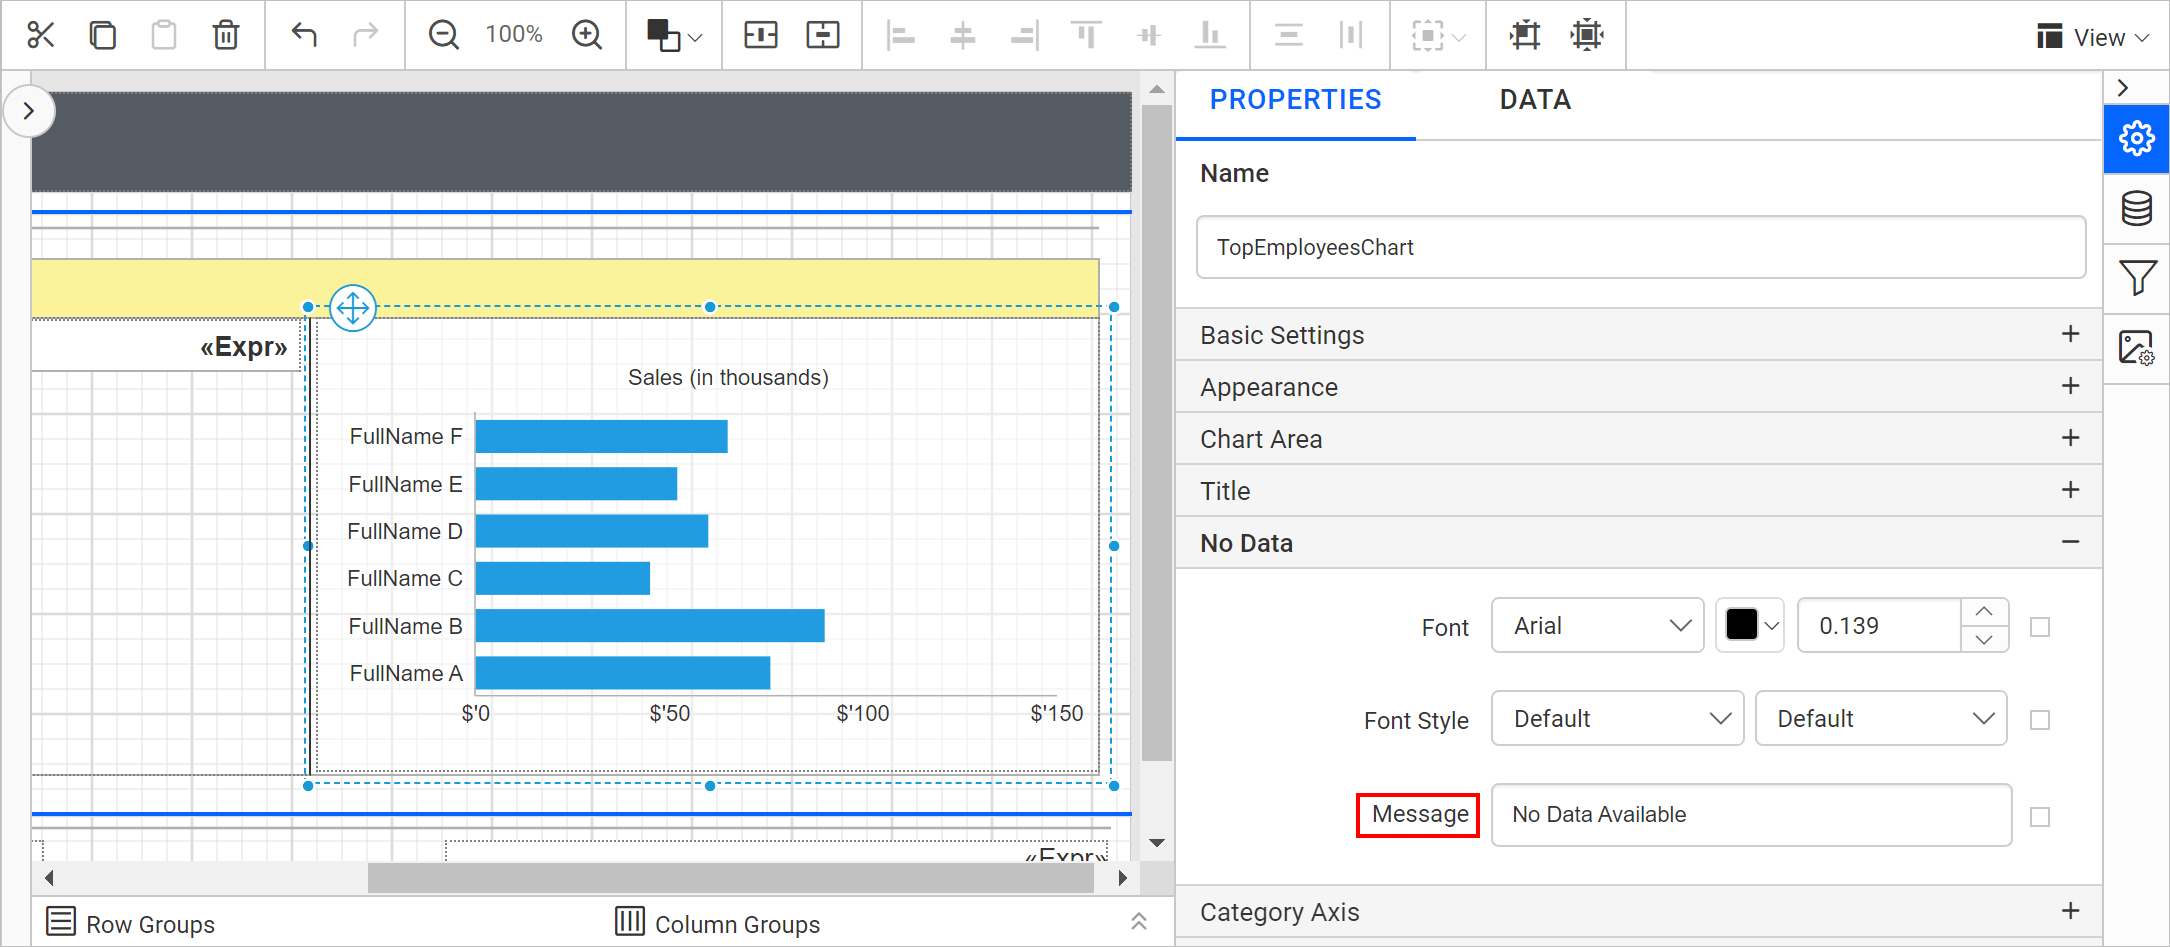Open the sizing options dropdown
The width and height of the screenshot is (2170, 947).
pos(1438,36)
